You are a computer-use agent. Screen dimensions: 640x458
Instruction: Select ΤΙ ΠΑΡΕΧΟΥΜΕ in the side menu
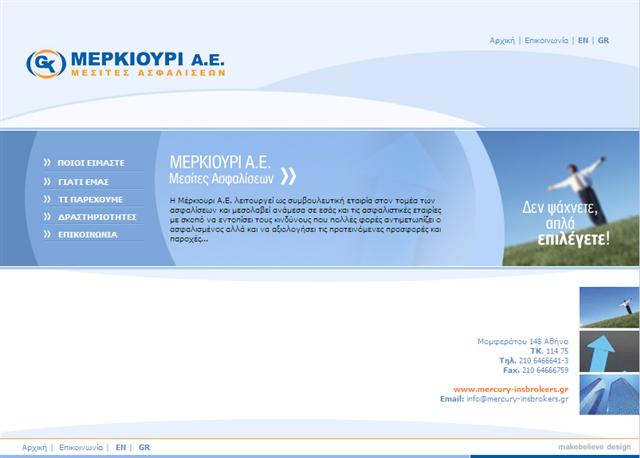[90, 200]
